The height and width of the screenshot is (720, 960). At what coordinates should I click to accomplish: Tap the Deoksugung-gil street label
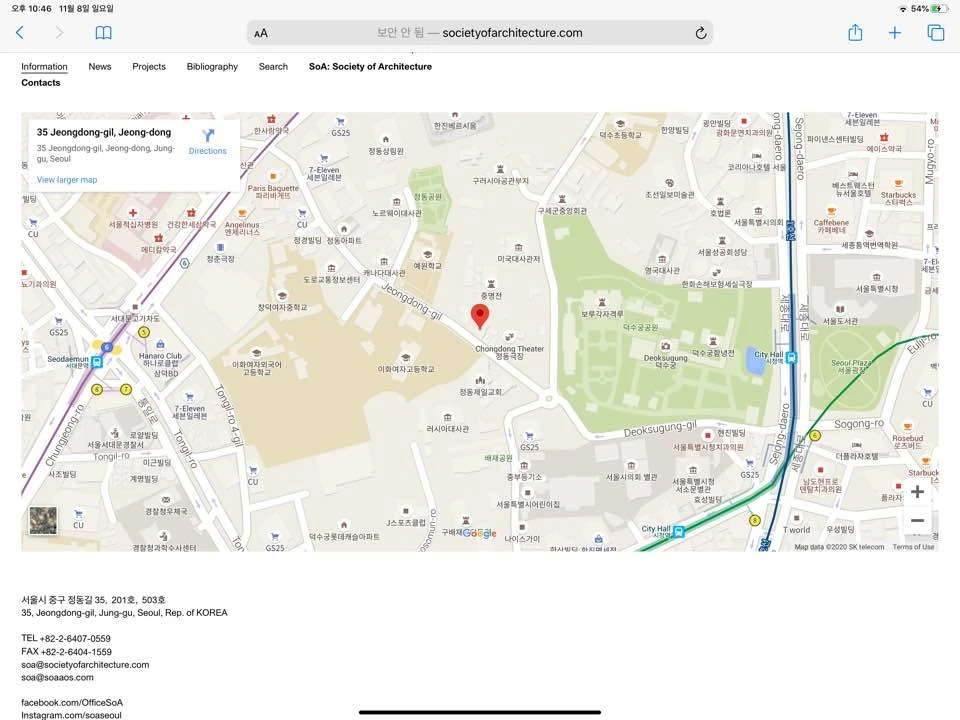coord(660,429)
